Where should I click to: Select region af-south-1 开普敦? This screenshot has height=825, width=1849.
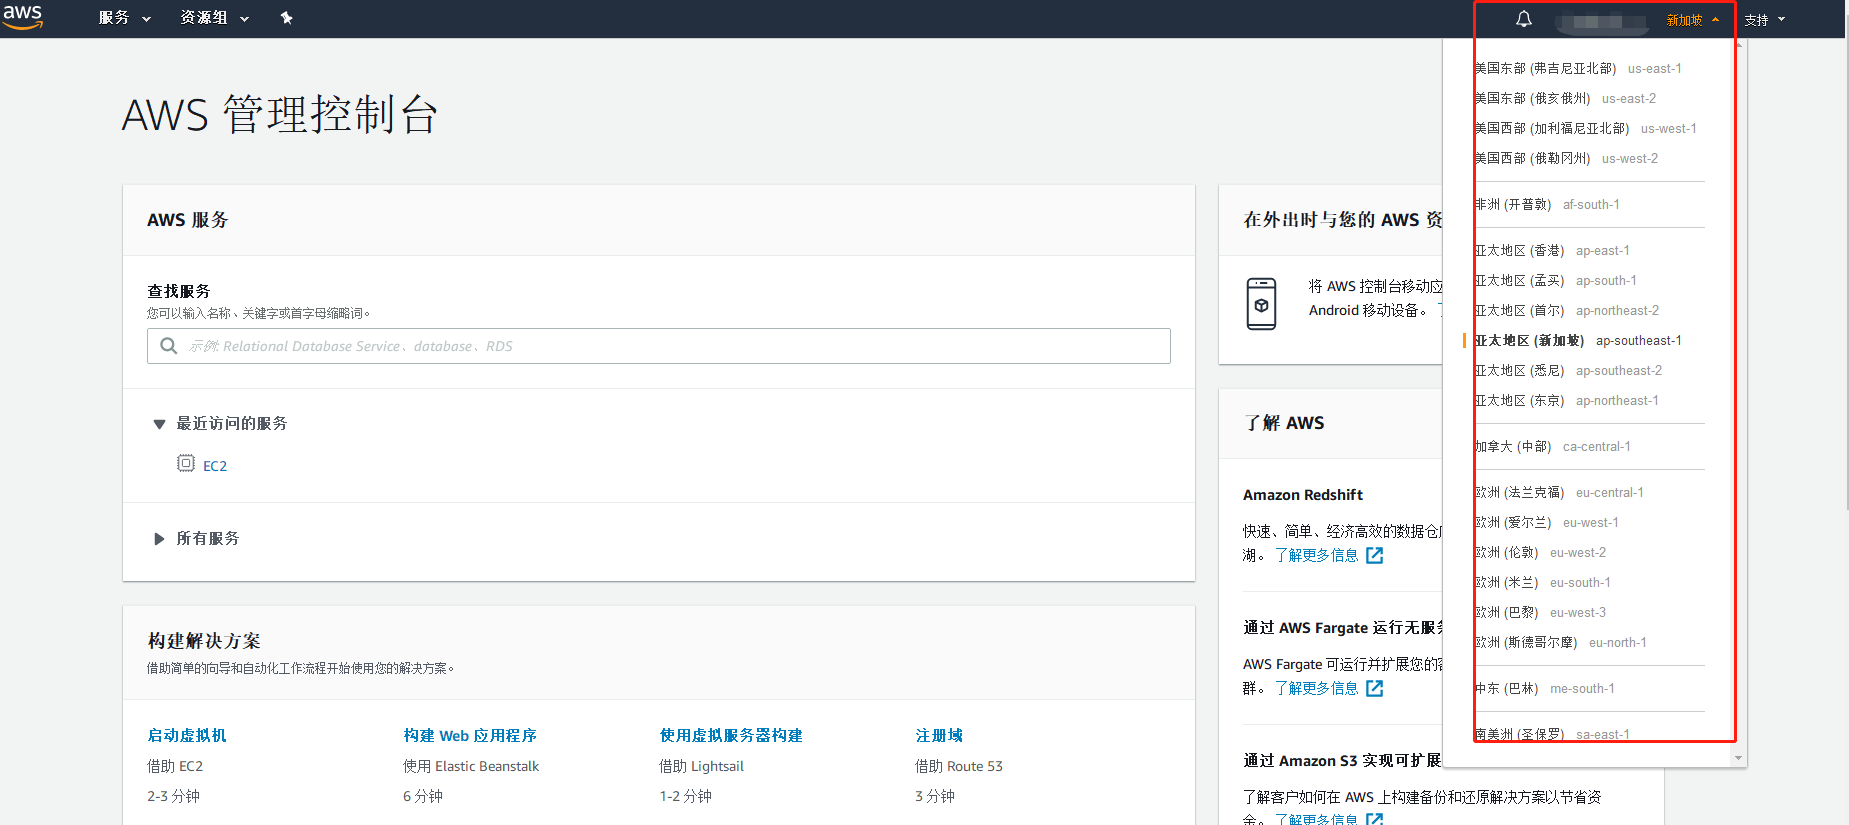coord(1547,205)
